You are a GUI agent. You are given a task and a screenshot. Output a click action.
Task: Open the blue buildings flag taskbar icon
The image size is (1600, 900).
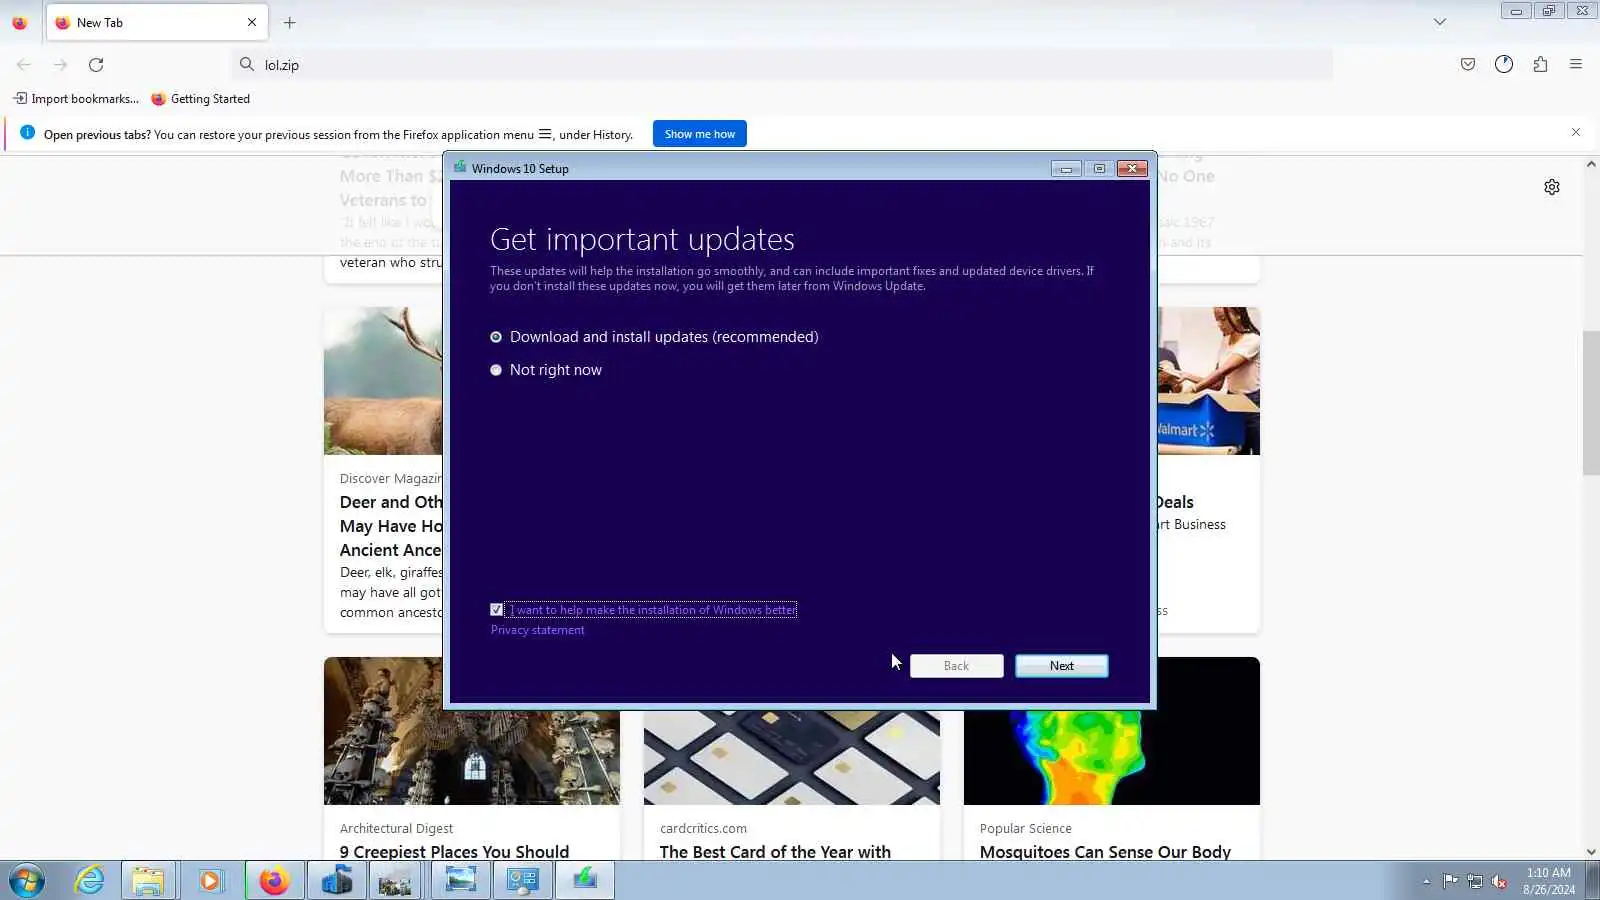click(x=336, y=881)
